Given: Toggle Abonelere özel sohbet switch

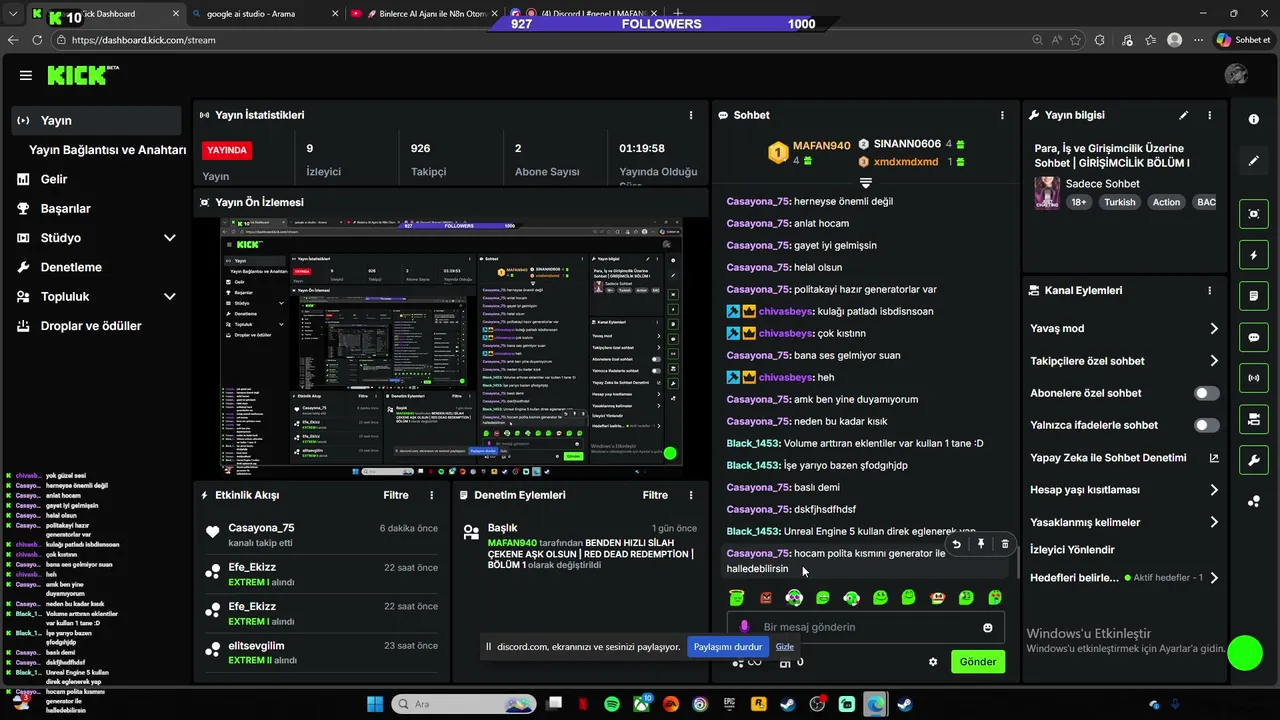Looking at the screenshot, I should (x=1207, y=393).
